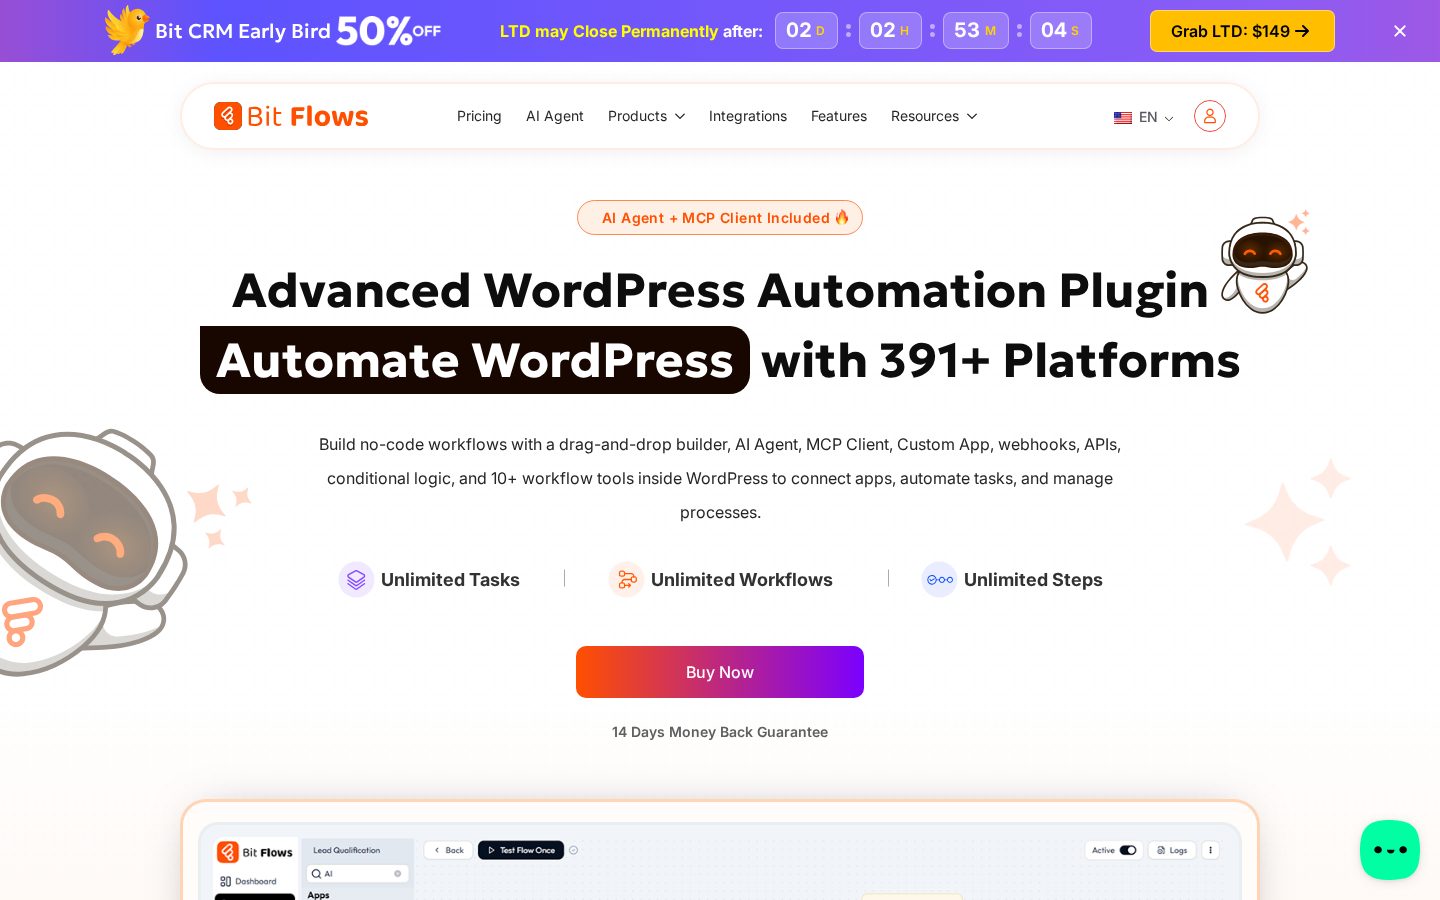Click the Unlimited Tasks layers icon
The height and width of the screenshot is (900, 1440).
point(356,579)
